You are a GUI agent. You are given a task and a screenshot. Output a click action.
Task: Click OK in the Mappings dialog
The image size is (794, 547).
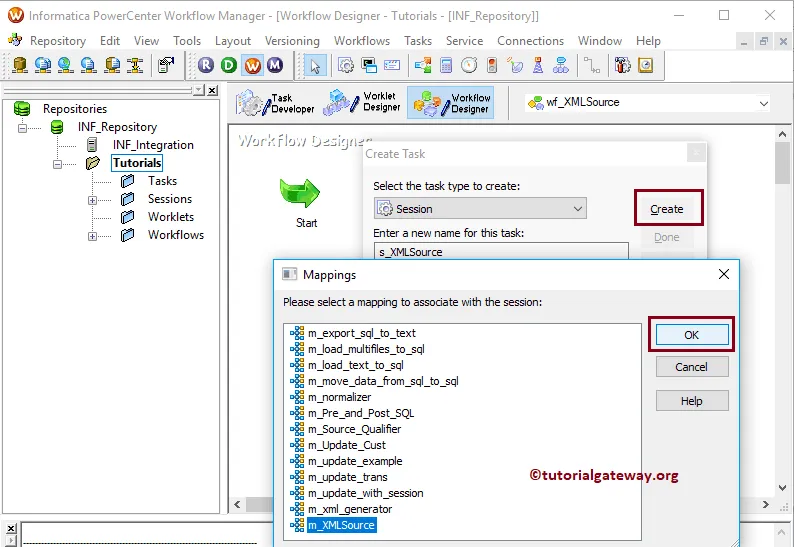click(692, 335)
